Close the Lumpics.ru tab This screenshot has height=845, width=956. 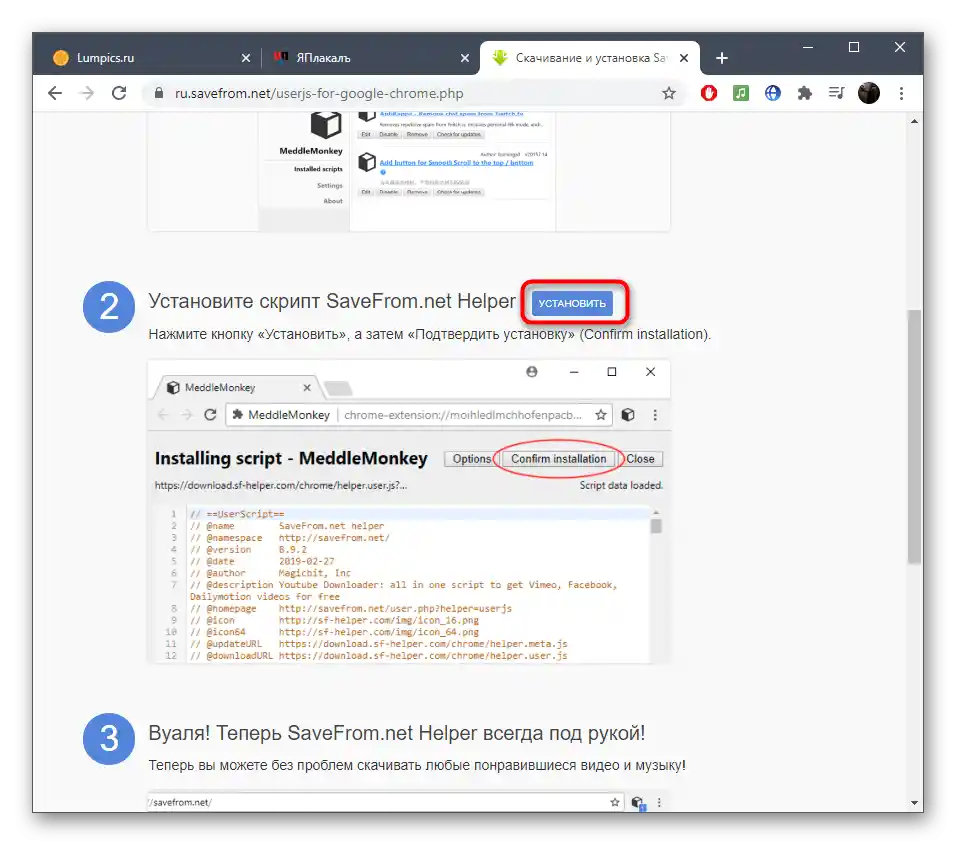[x=246, y=58]
